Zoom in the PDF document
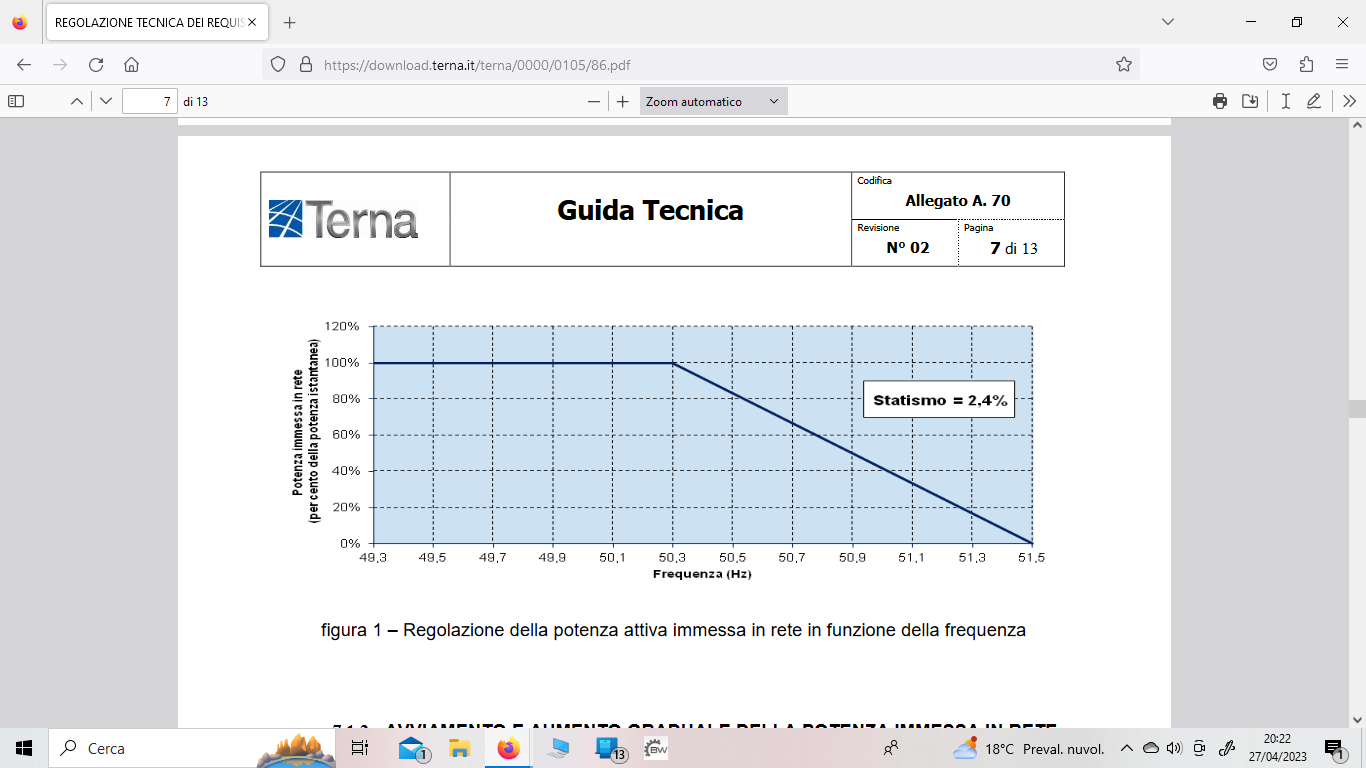Image resolution: width=1366 pixels, height=768 pixels. coord(622,101)
